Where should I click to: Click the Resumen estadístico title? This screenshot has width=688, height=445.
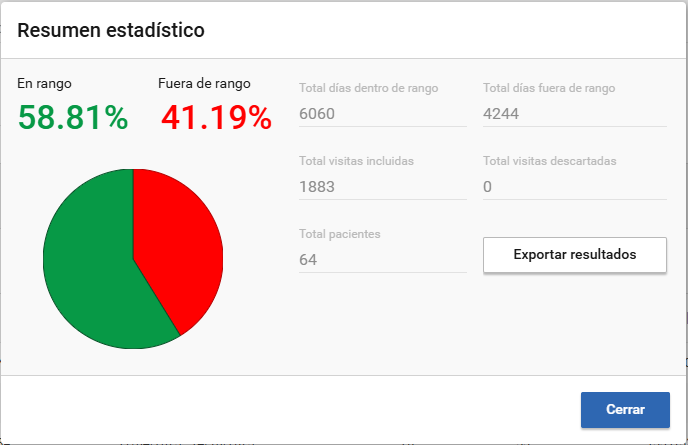(x=111, y=30)
